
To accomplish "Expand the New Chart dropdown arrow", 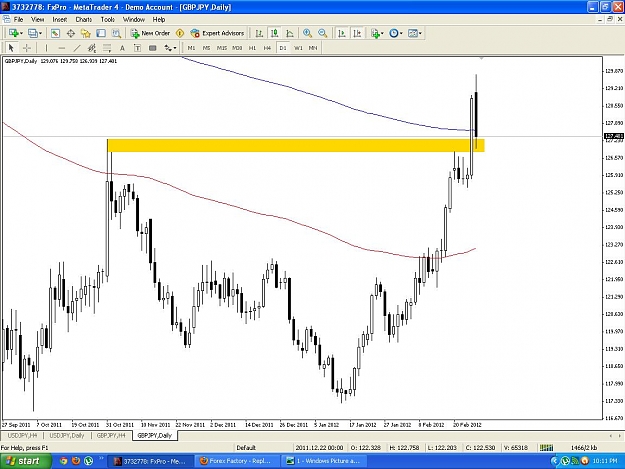I will tap(21, 33).
